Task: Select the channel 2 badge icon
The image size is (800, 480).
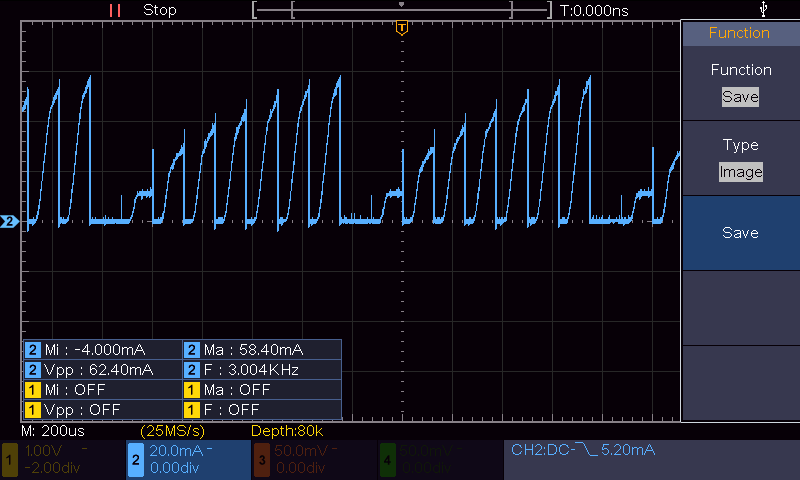Action: (136, 460)
